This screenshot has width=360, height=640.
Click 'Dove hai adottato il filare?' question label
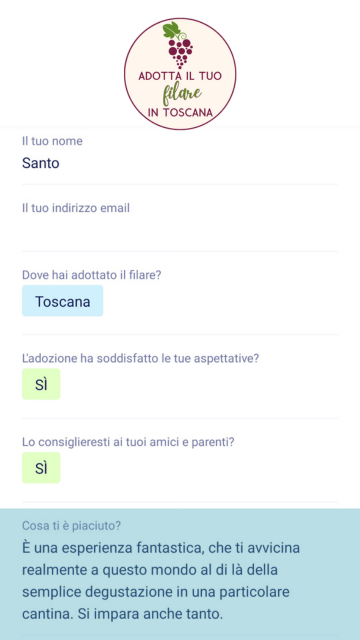pyautogui.click(x=92, y=275)
